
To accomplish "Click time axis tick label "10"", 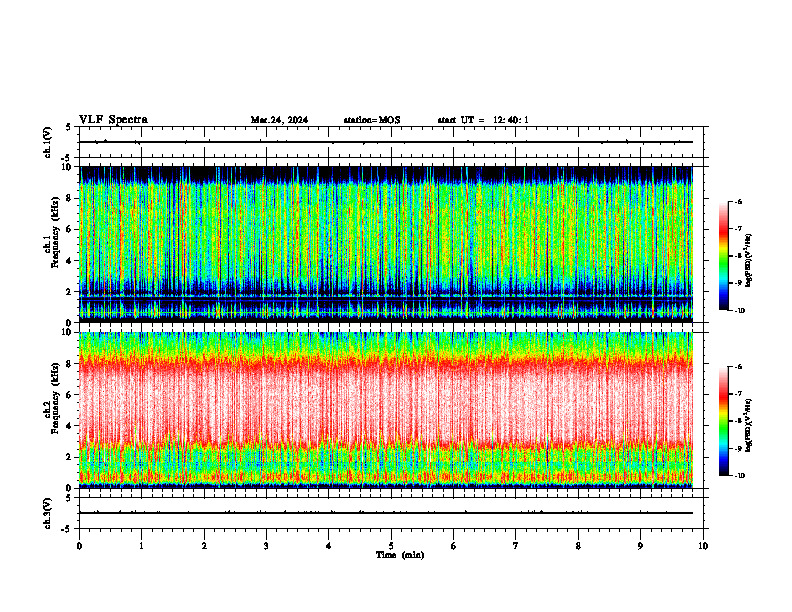I will coord(703,546).
